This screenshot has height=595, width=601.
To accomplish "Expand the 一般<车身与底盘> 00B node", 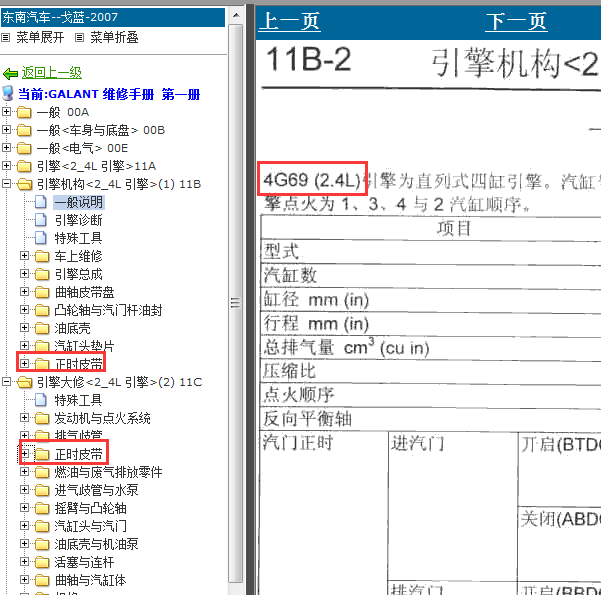I will click(x=6, y=130).
